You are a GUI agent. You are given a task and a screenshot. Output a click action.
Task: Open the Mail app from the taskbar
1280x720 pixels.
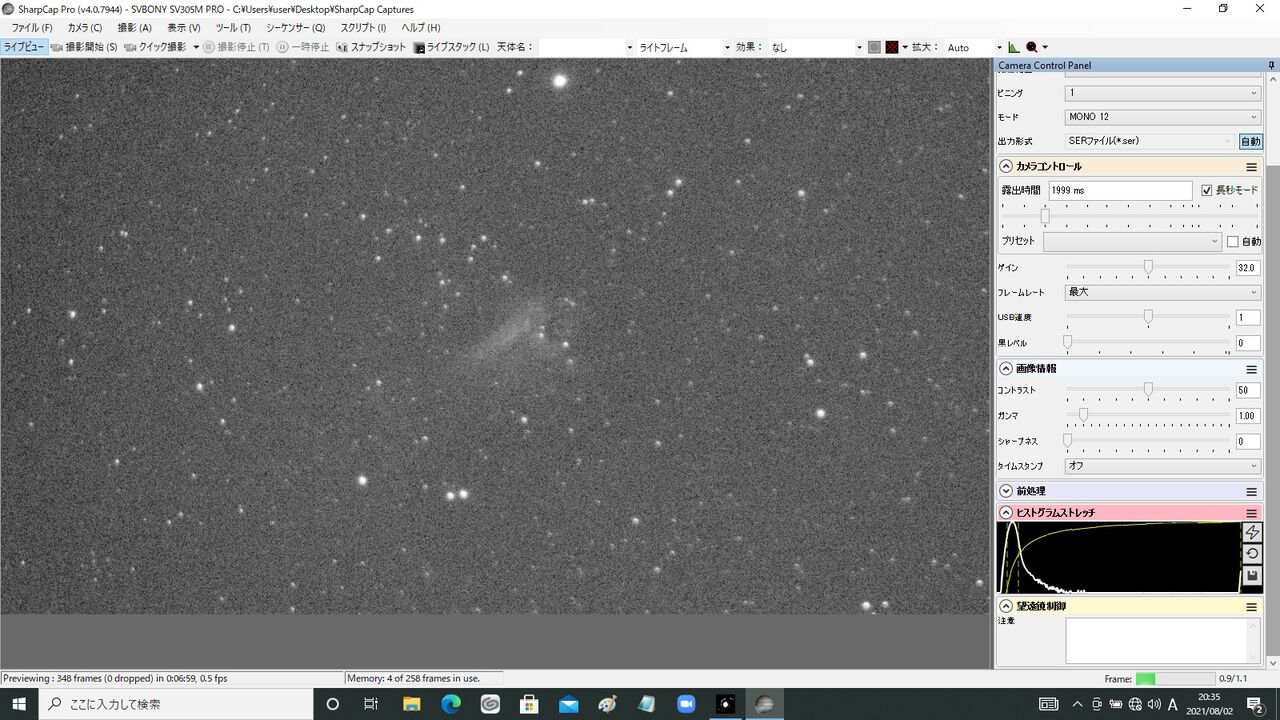point(568,704)
